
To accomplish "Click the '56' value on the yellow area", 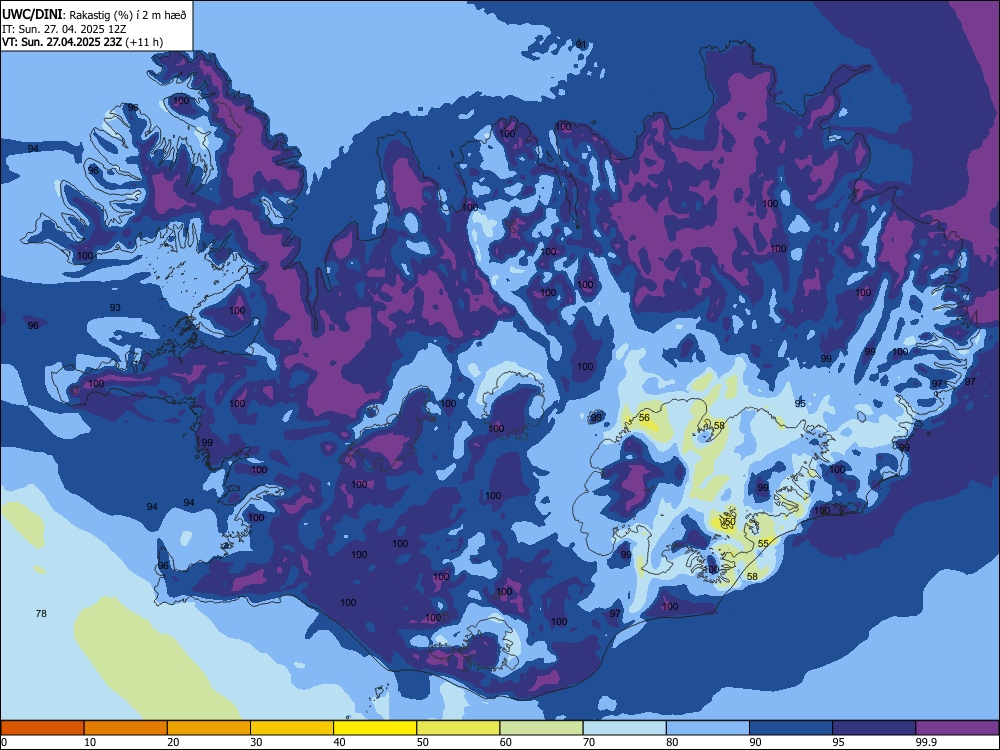I will (x=644, y=418).
